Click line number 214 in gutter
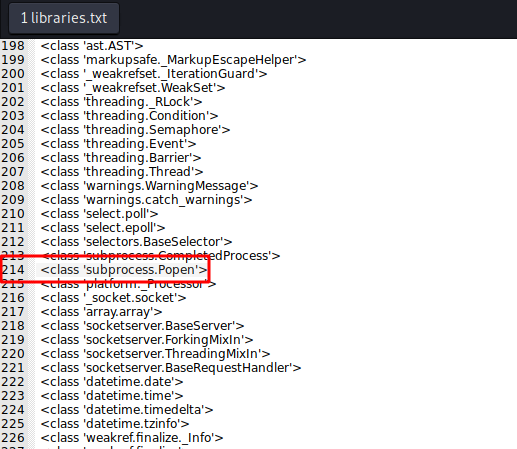Viewport: 517px width, 449px height. point(13,270)
